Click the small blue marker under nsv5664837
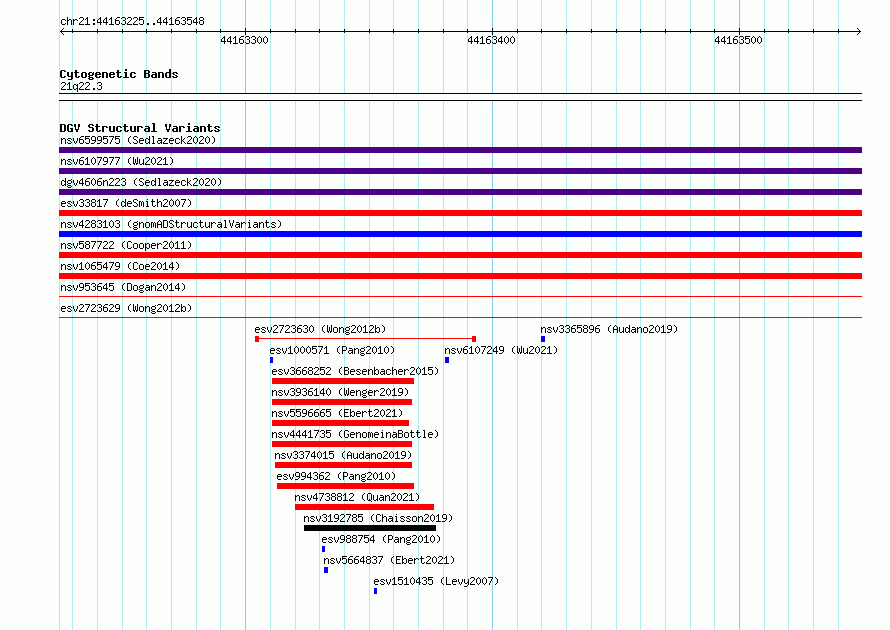Viewport: 890px width, 630px height. pyautogui.click(x=326, y=570)
